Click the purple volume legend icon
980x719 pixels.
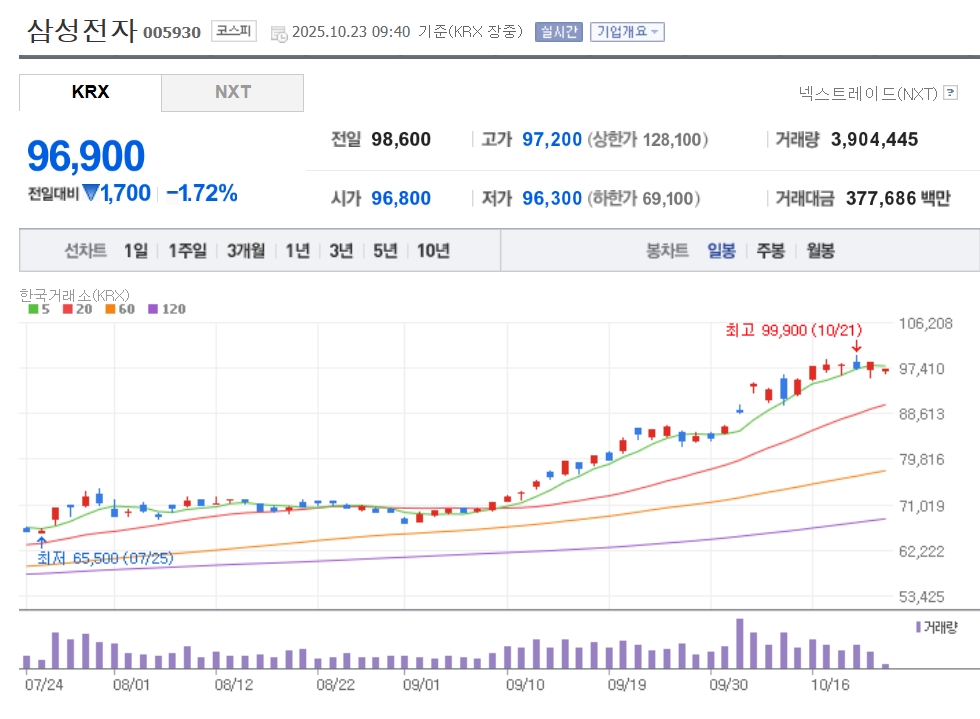point(919,627)
